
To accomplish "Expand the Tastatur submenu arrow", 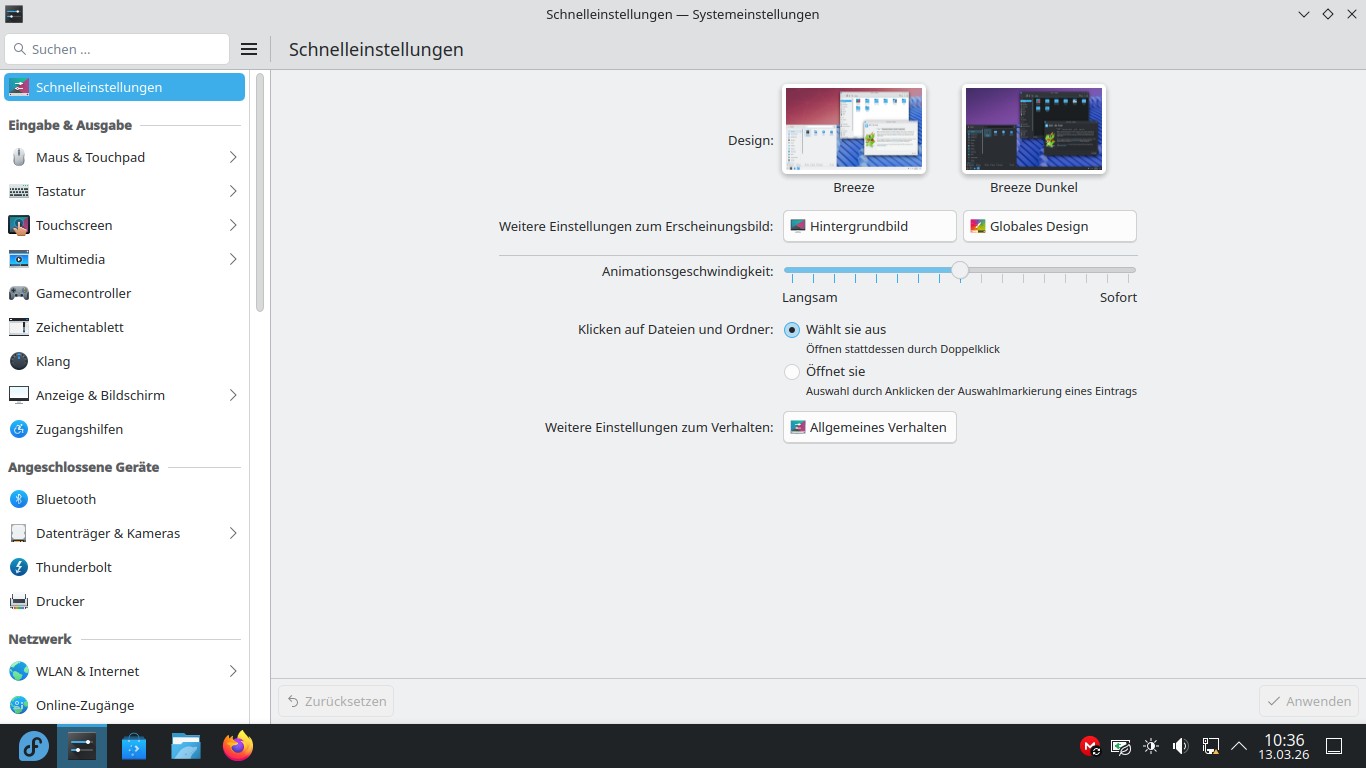I will [x=232, y=191].
